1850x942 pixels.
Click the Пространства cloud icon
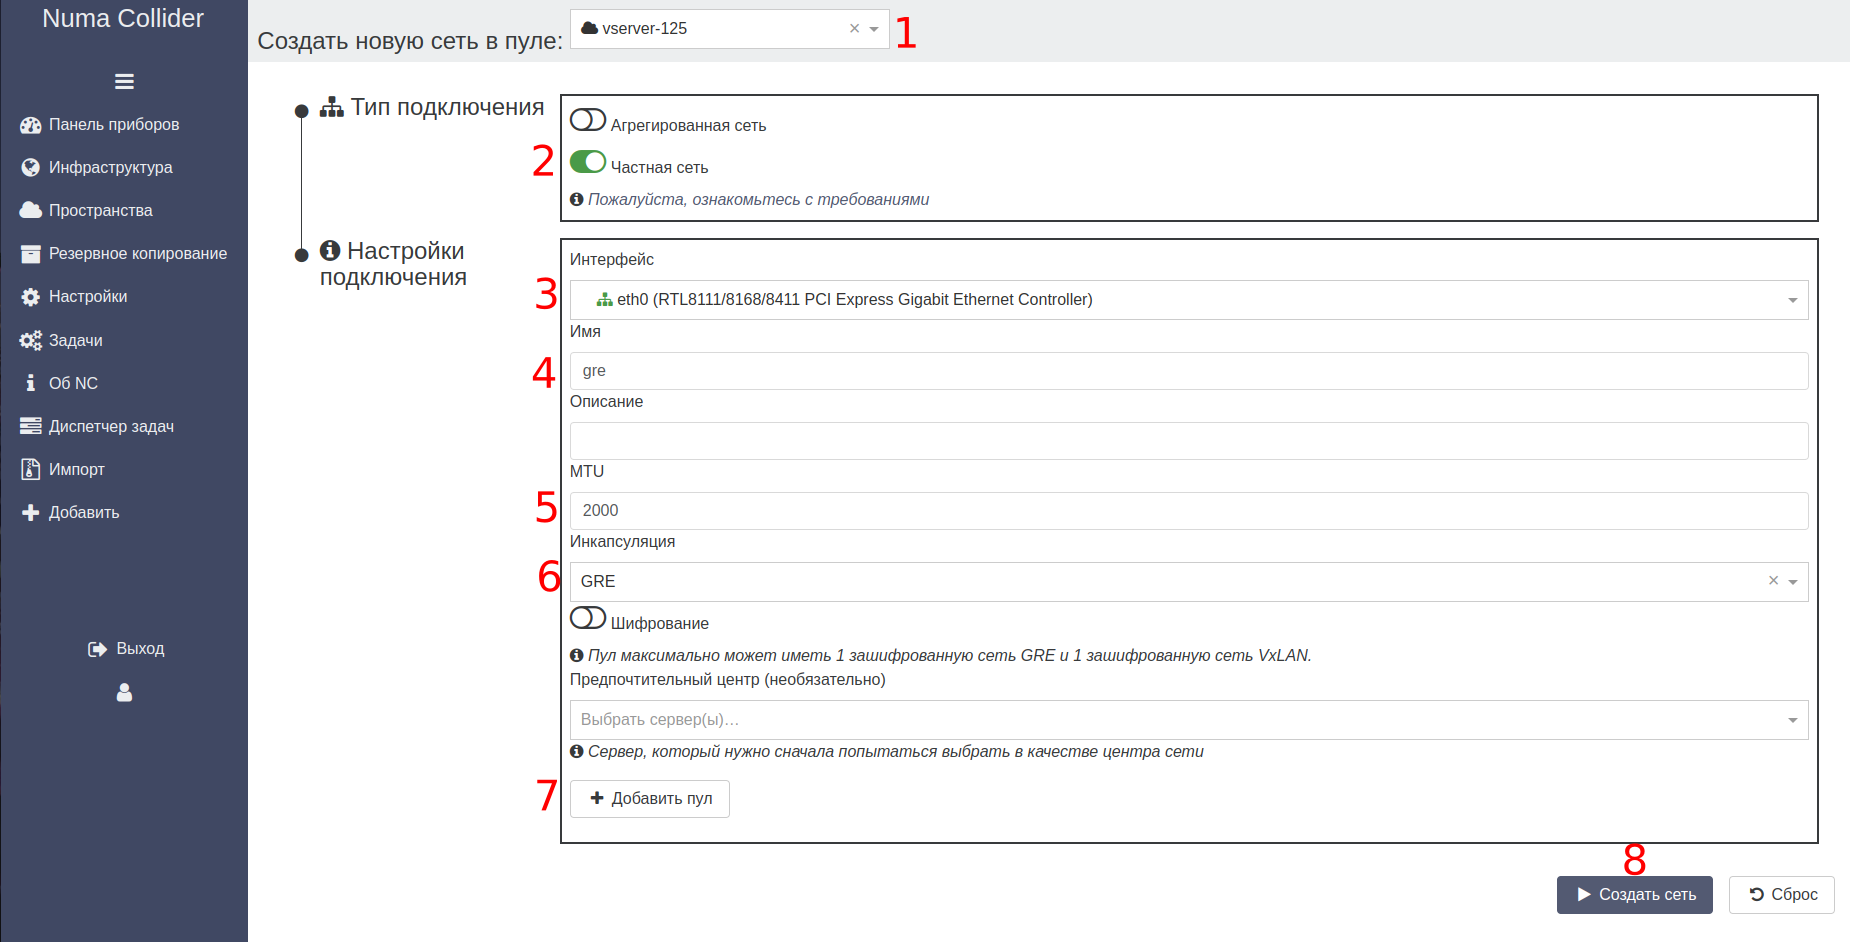point(31,211)
